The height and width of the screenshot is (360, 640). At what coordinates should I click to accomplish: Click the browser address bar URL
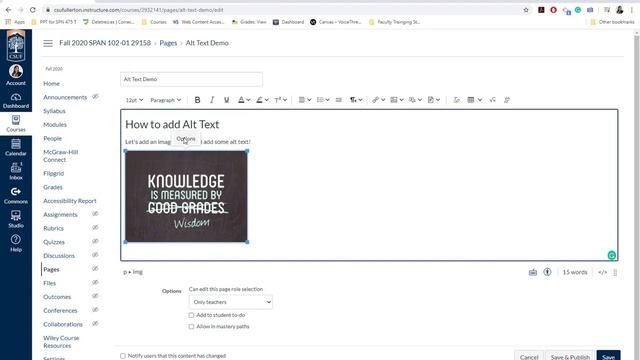[139, 10]
